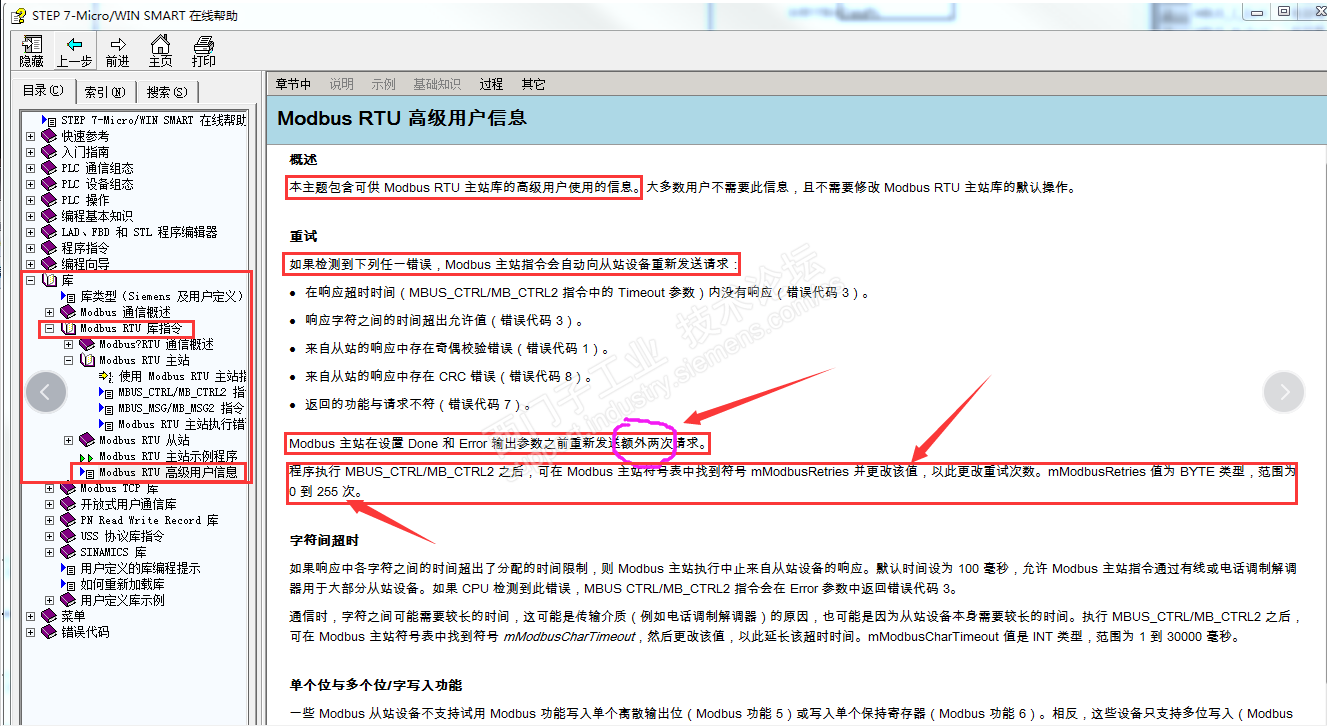Expand the 程序指令 tree node
Image resolution: width=1327 pixels, height=726 pixels.
[31, 248]
